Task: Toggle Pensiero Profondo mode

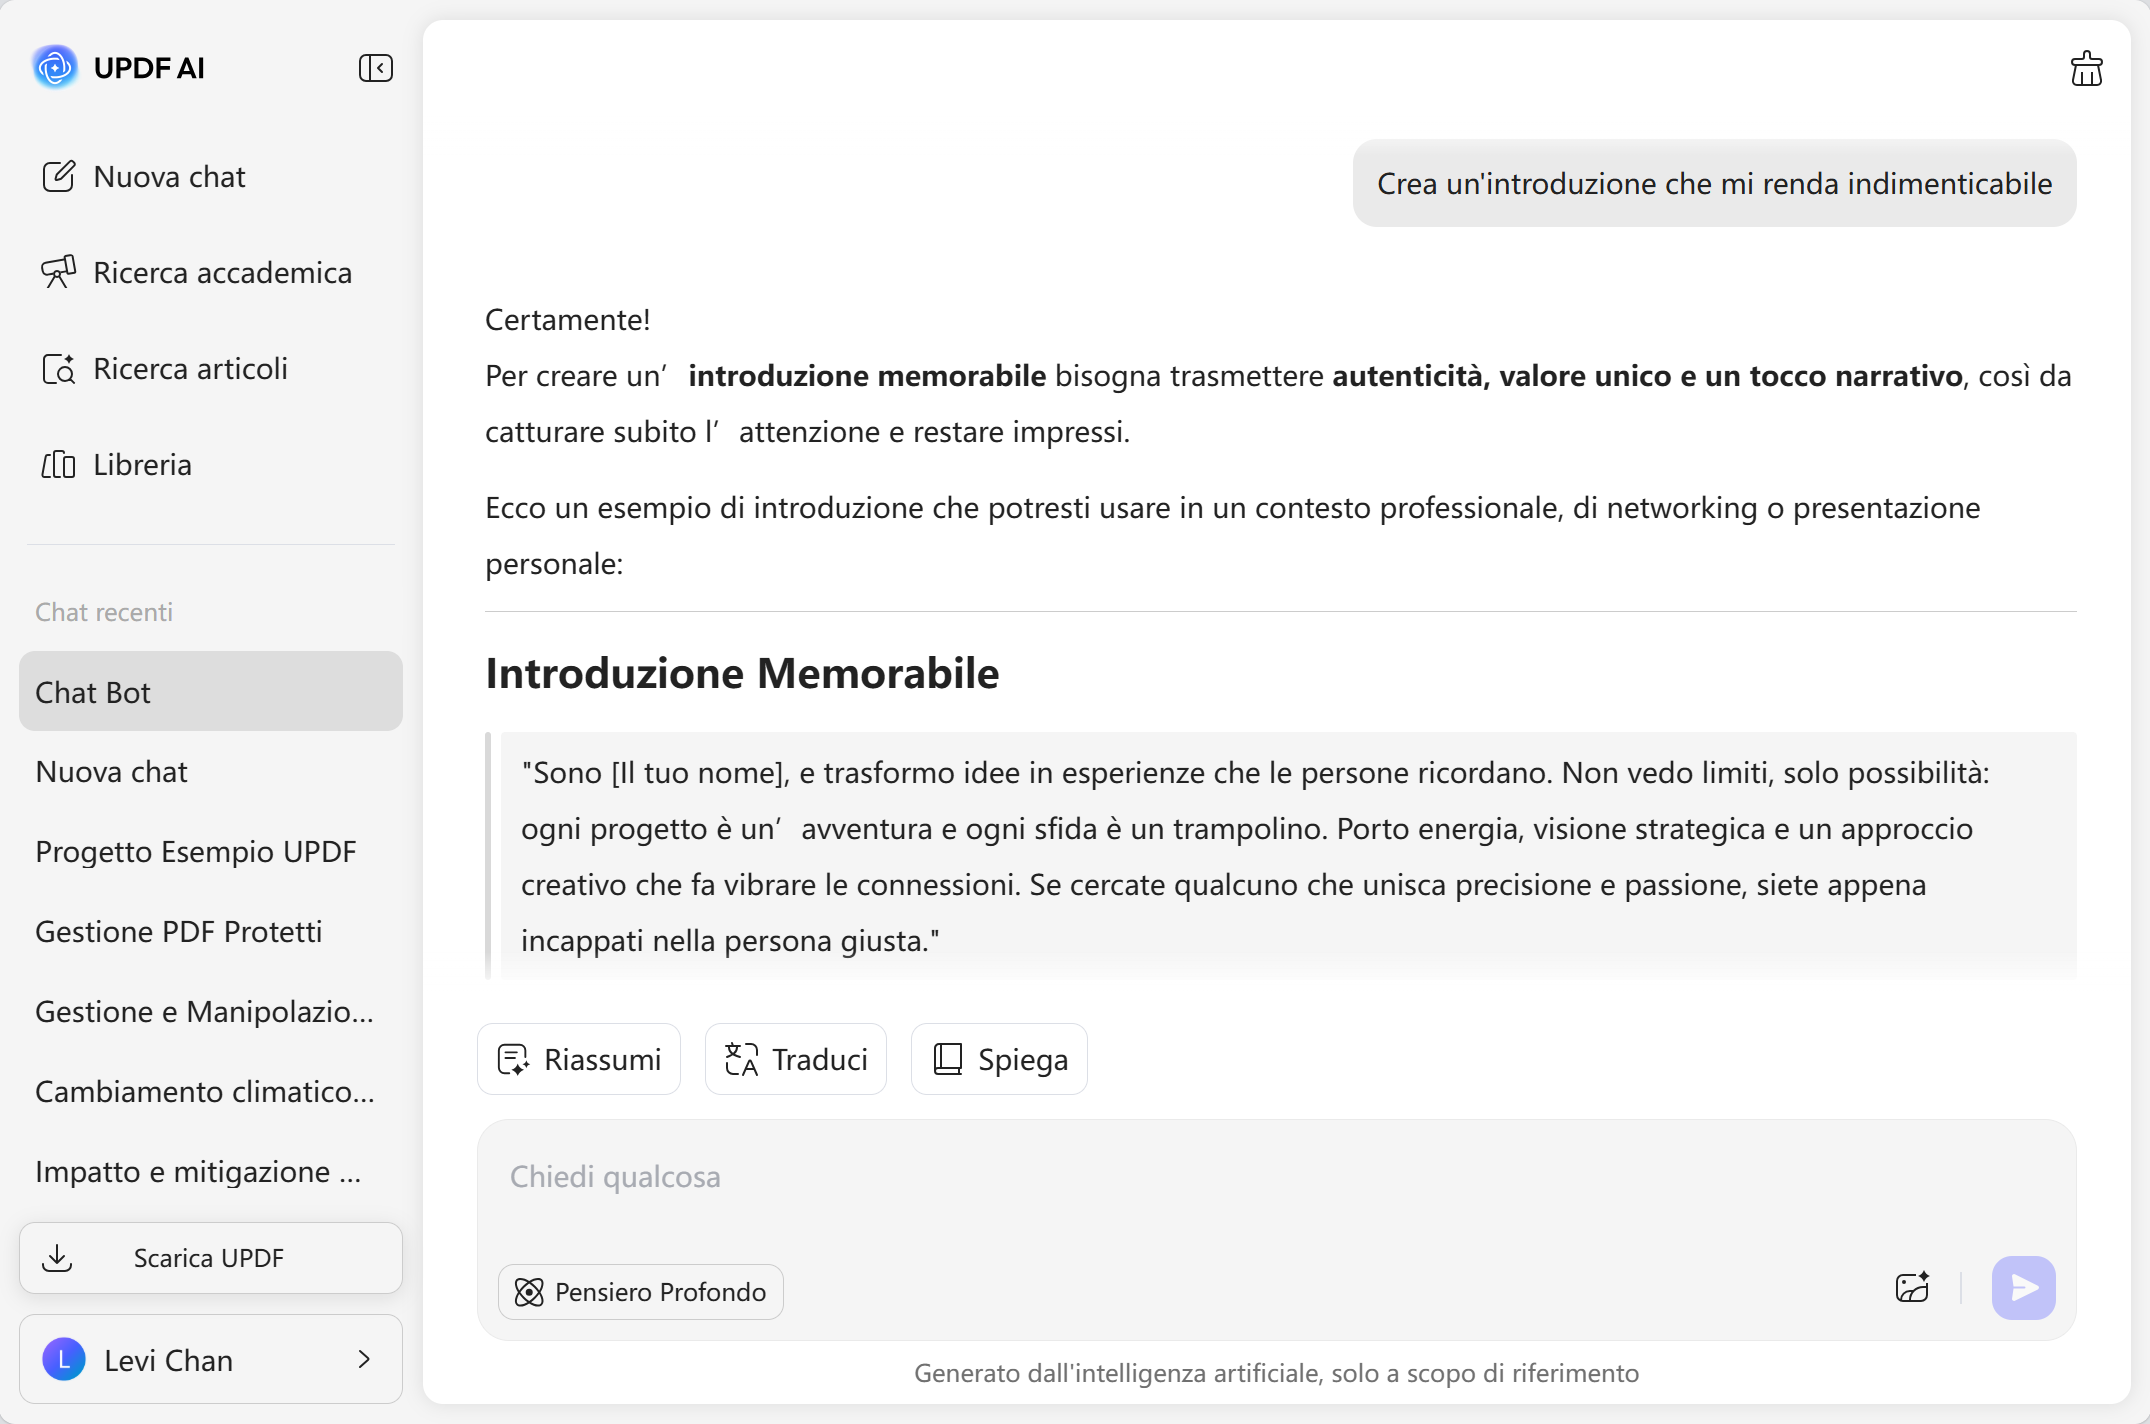Action: point(641,1292)
